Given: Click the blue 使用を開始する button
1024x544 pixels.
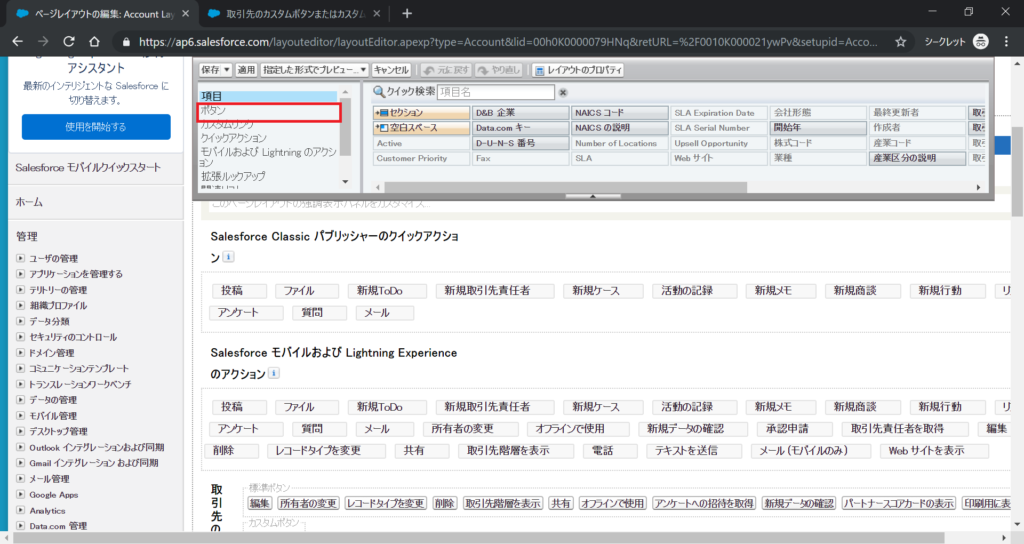Looking at the screenshot, I should click(96, 127).
